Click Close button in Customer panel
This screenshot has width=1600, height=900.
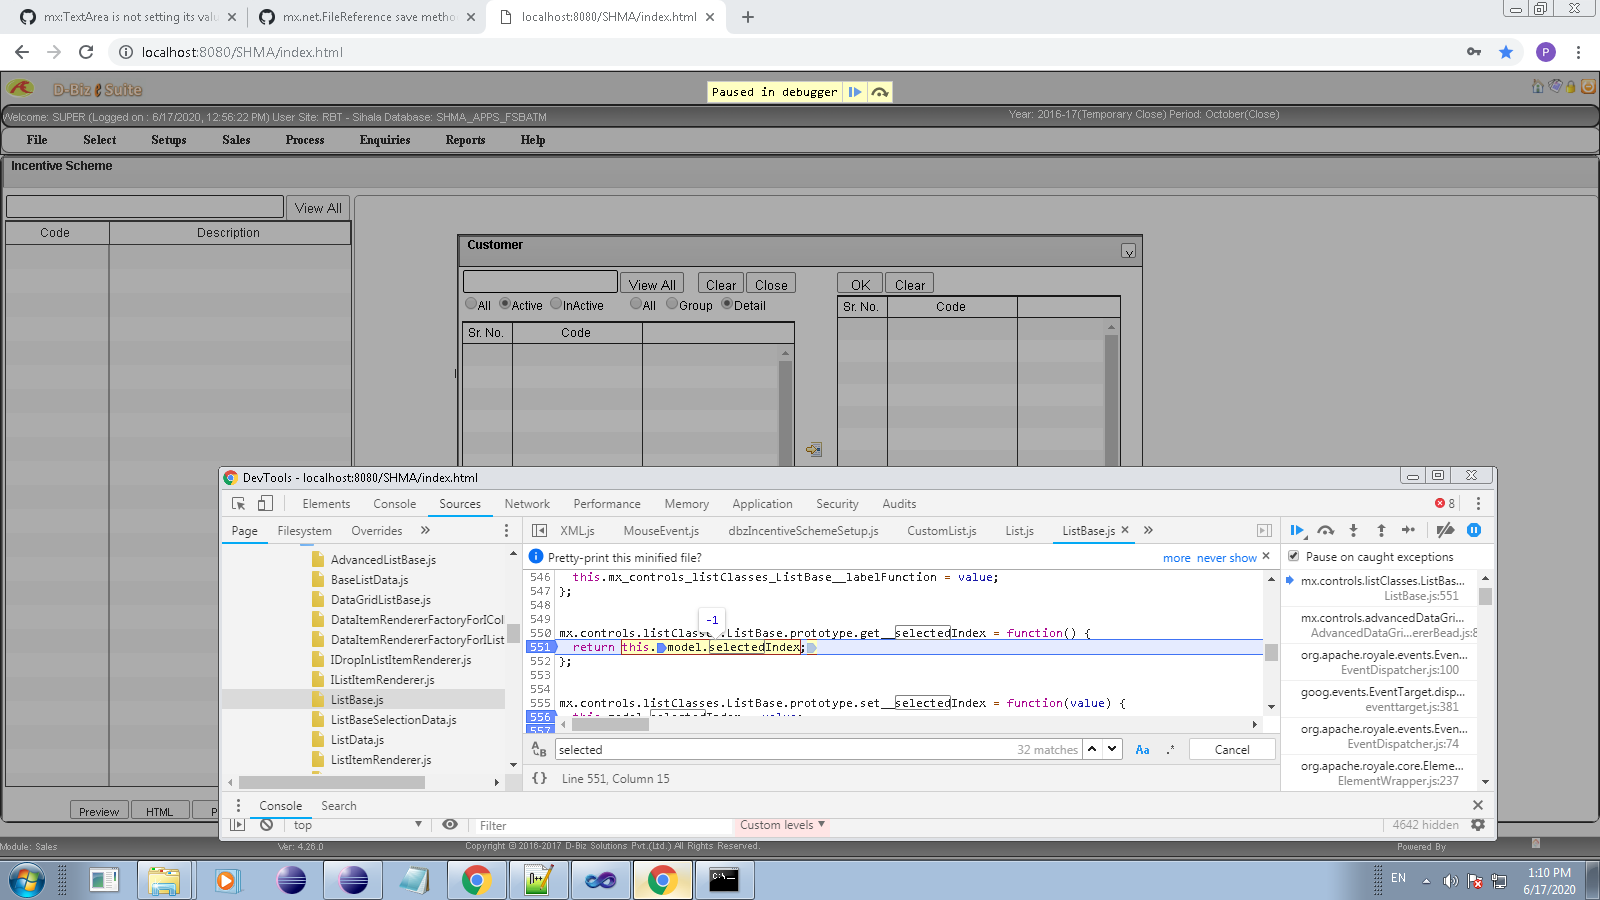771,284
